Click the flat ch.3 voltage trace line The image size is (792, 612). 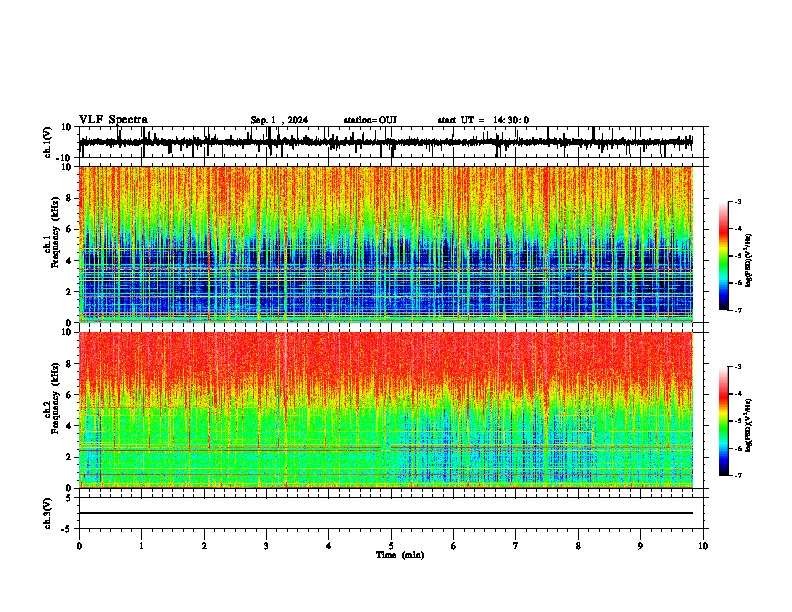[386, 513]
